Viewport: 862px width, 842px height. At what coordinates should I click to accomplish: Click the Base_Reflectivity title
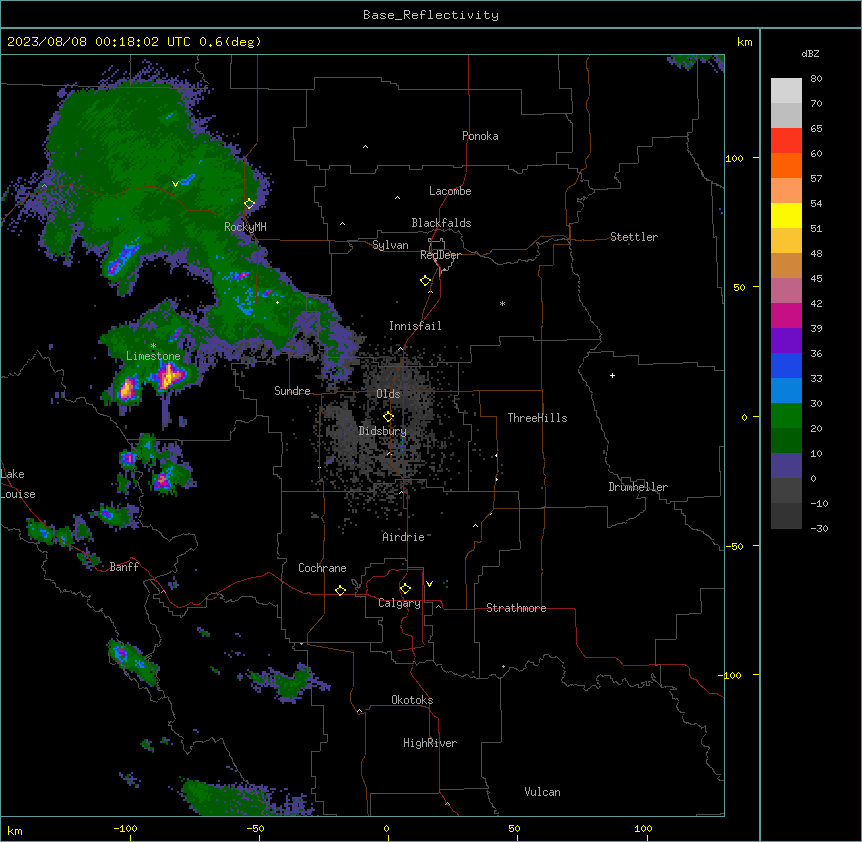pyautogui.click(x=431, y=15)
